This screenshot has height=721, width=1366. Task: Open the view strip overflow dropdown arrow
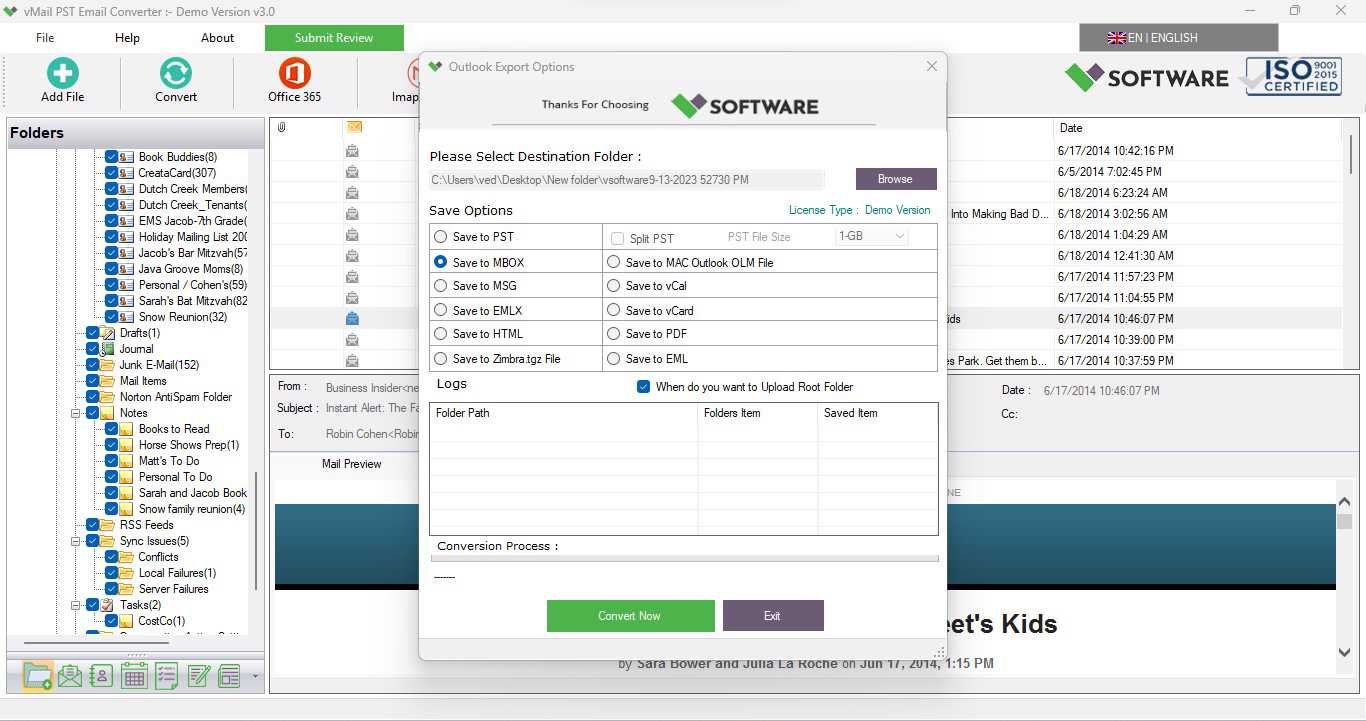tap(255, 677)
